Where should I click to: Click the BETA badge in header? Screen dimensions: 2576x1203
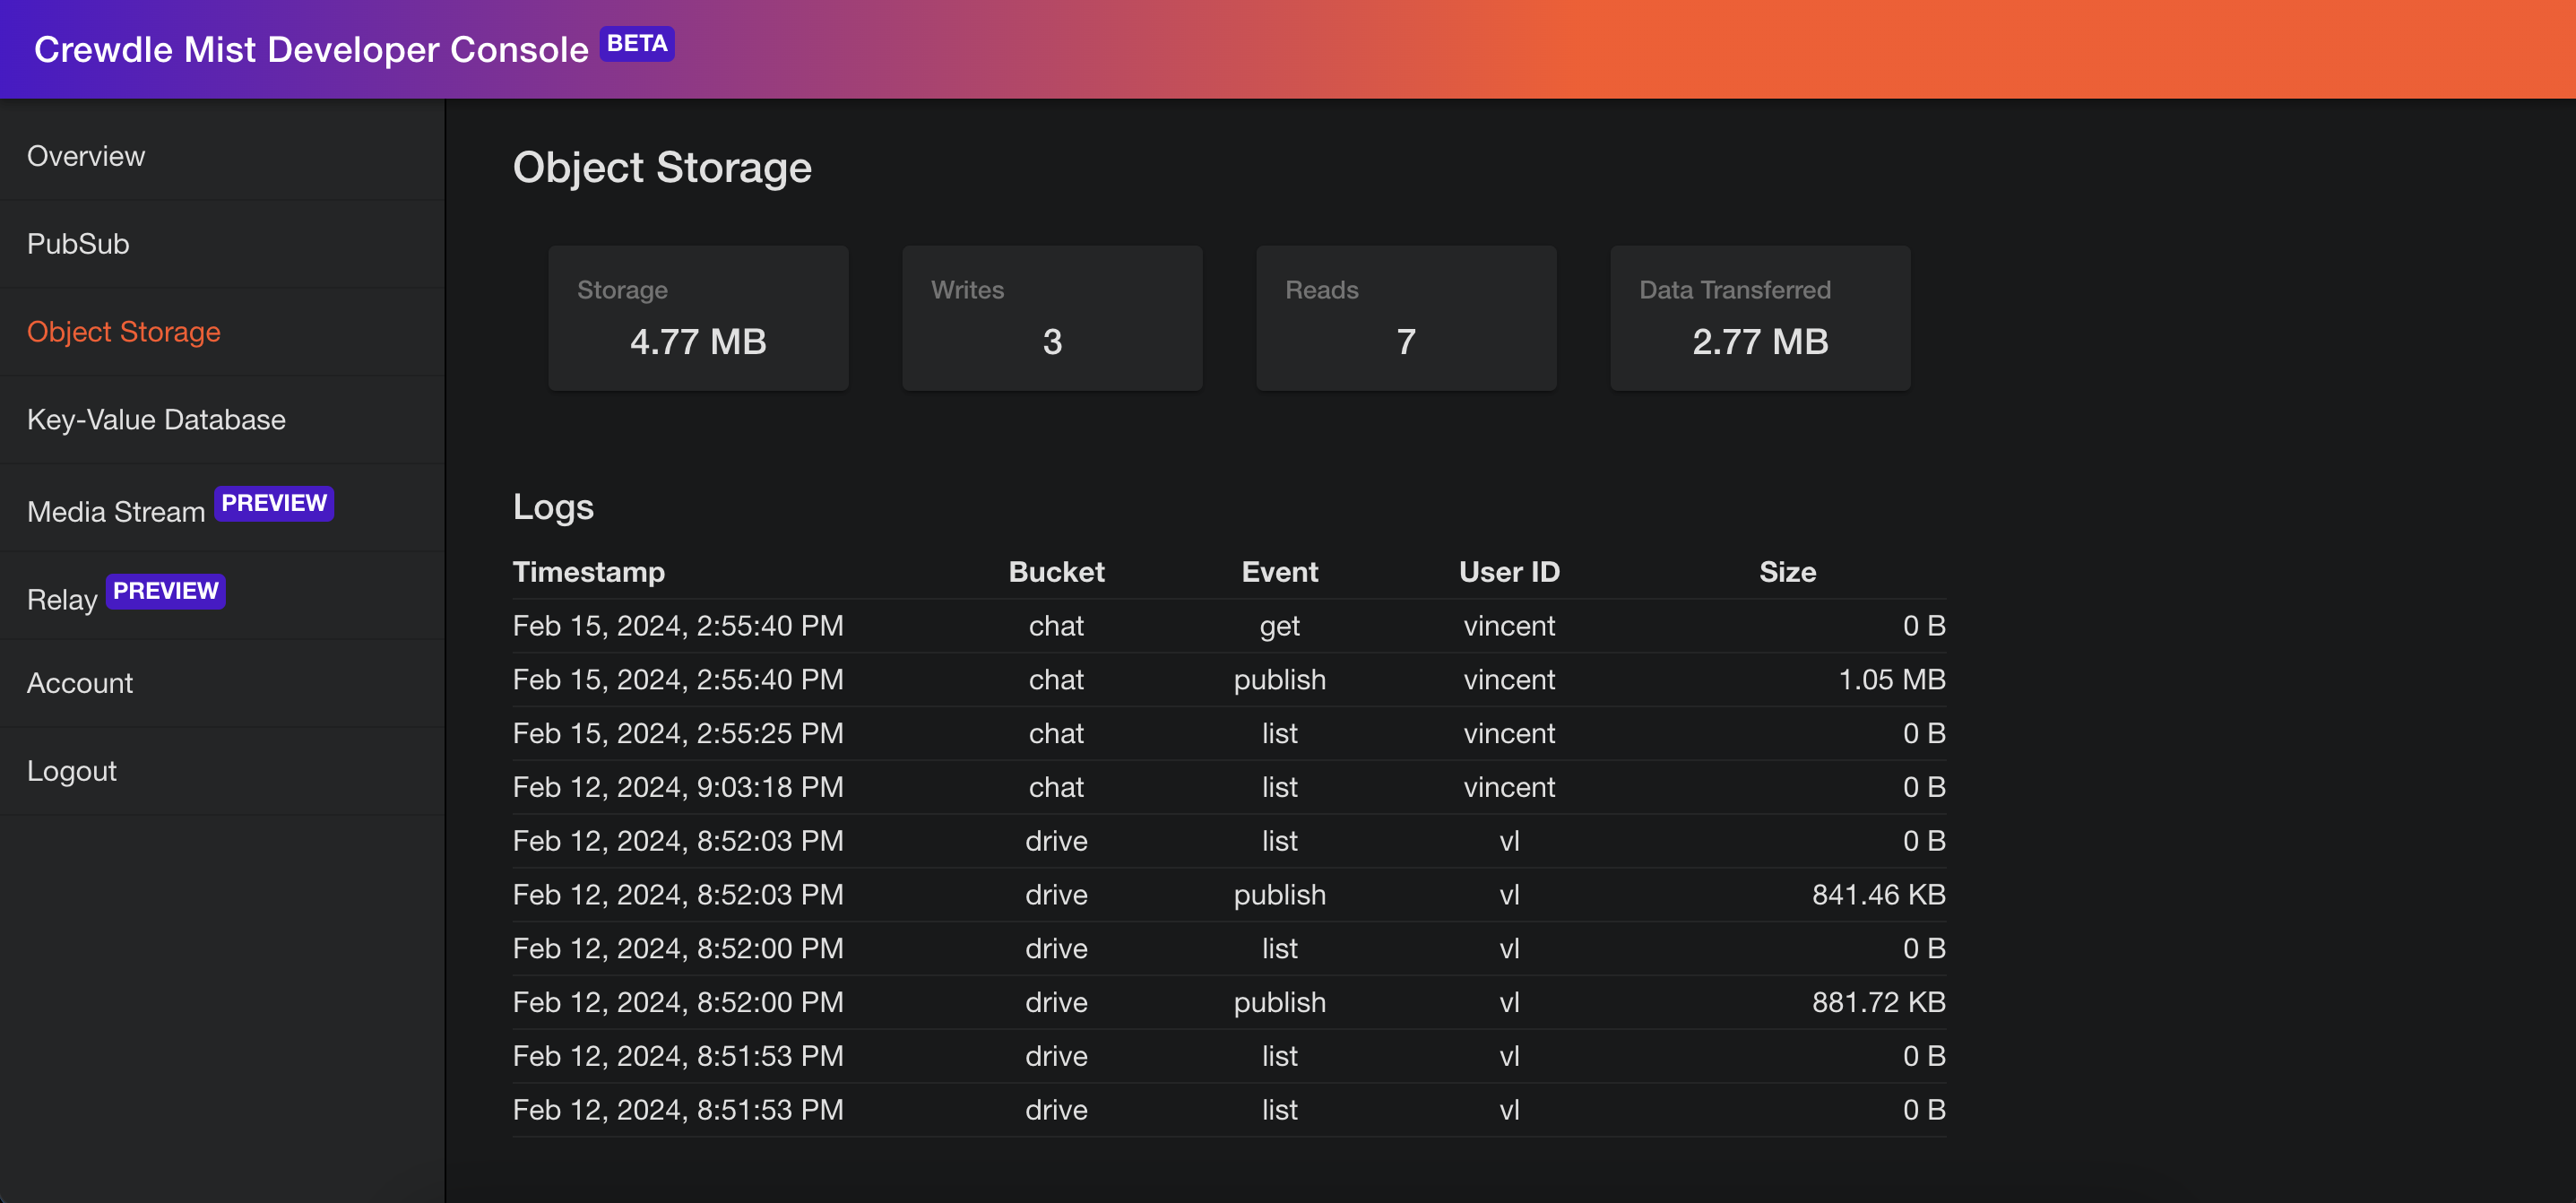[637, 44]
